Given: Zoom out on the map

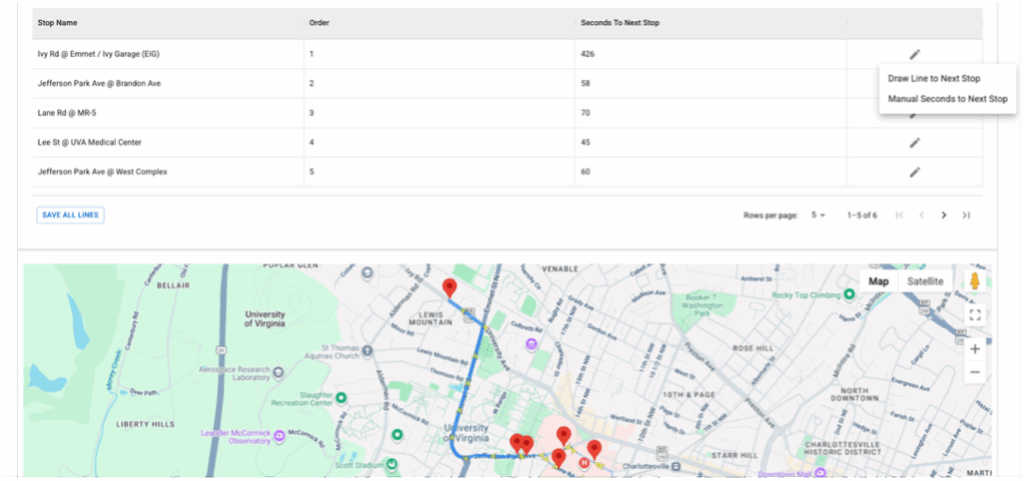Looking at the screenshot, I should pyautogui.click(x=974, y=373).
